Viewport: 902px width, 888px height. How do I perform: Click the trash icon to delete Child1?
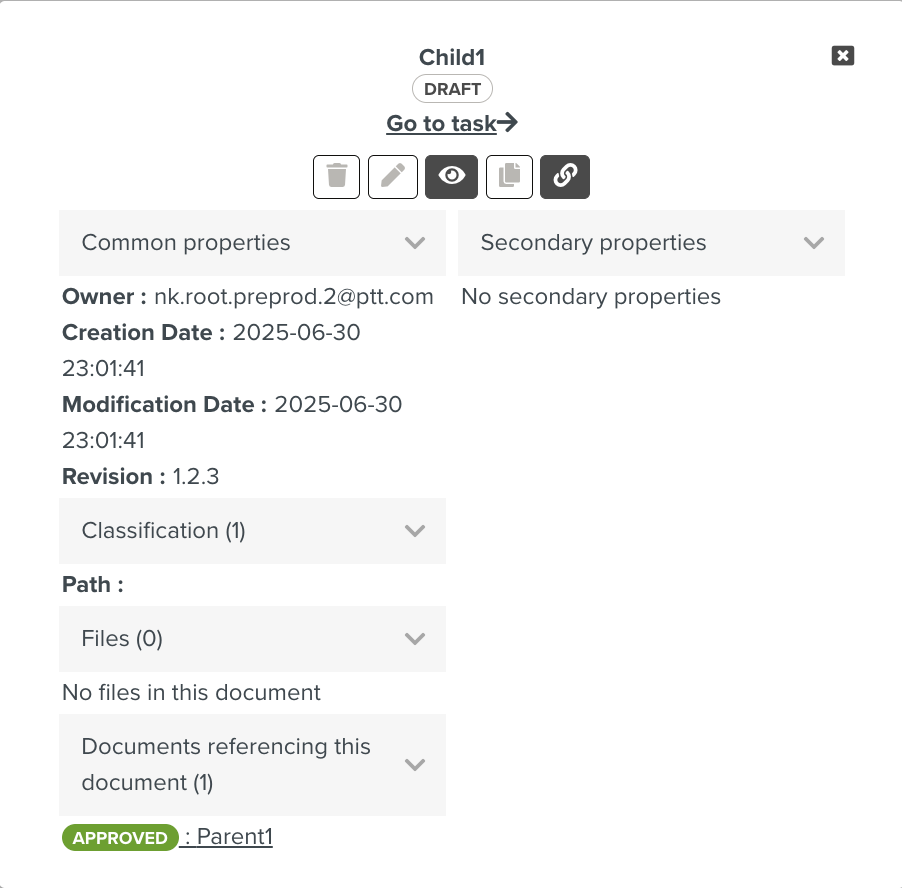click(336, 177)
